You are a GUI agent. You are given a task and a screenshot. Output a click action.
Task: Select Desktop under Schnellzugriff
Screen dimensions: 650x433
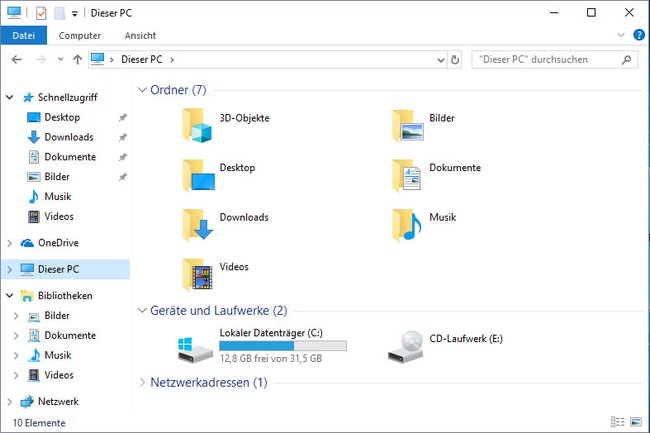(x=62, y=117)
